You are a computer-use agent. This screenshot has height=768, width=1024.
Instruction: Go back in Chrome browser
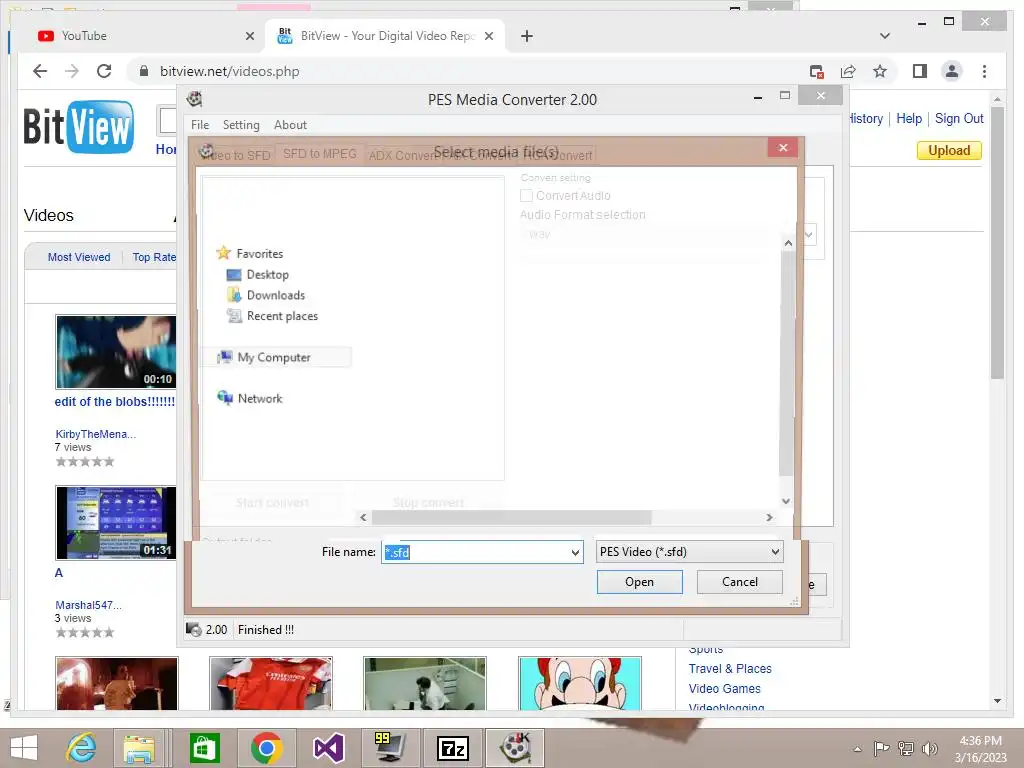coord(40,71)
